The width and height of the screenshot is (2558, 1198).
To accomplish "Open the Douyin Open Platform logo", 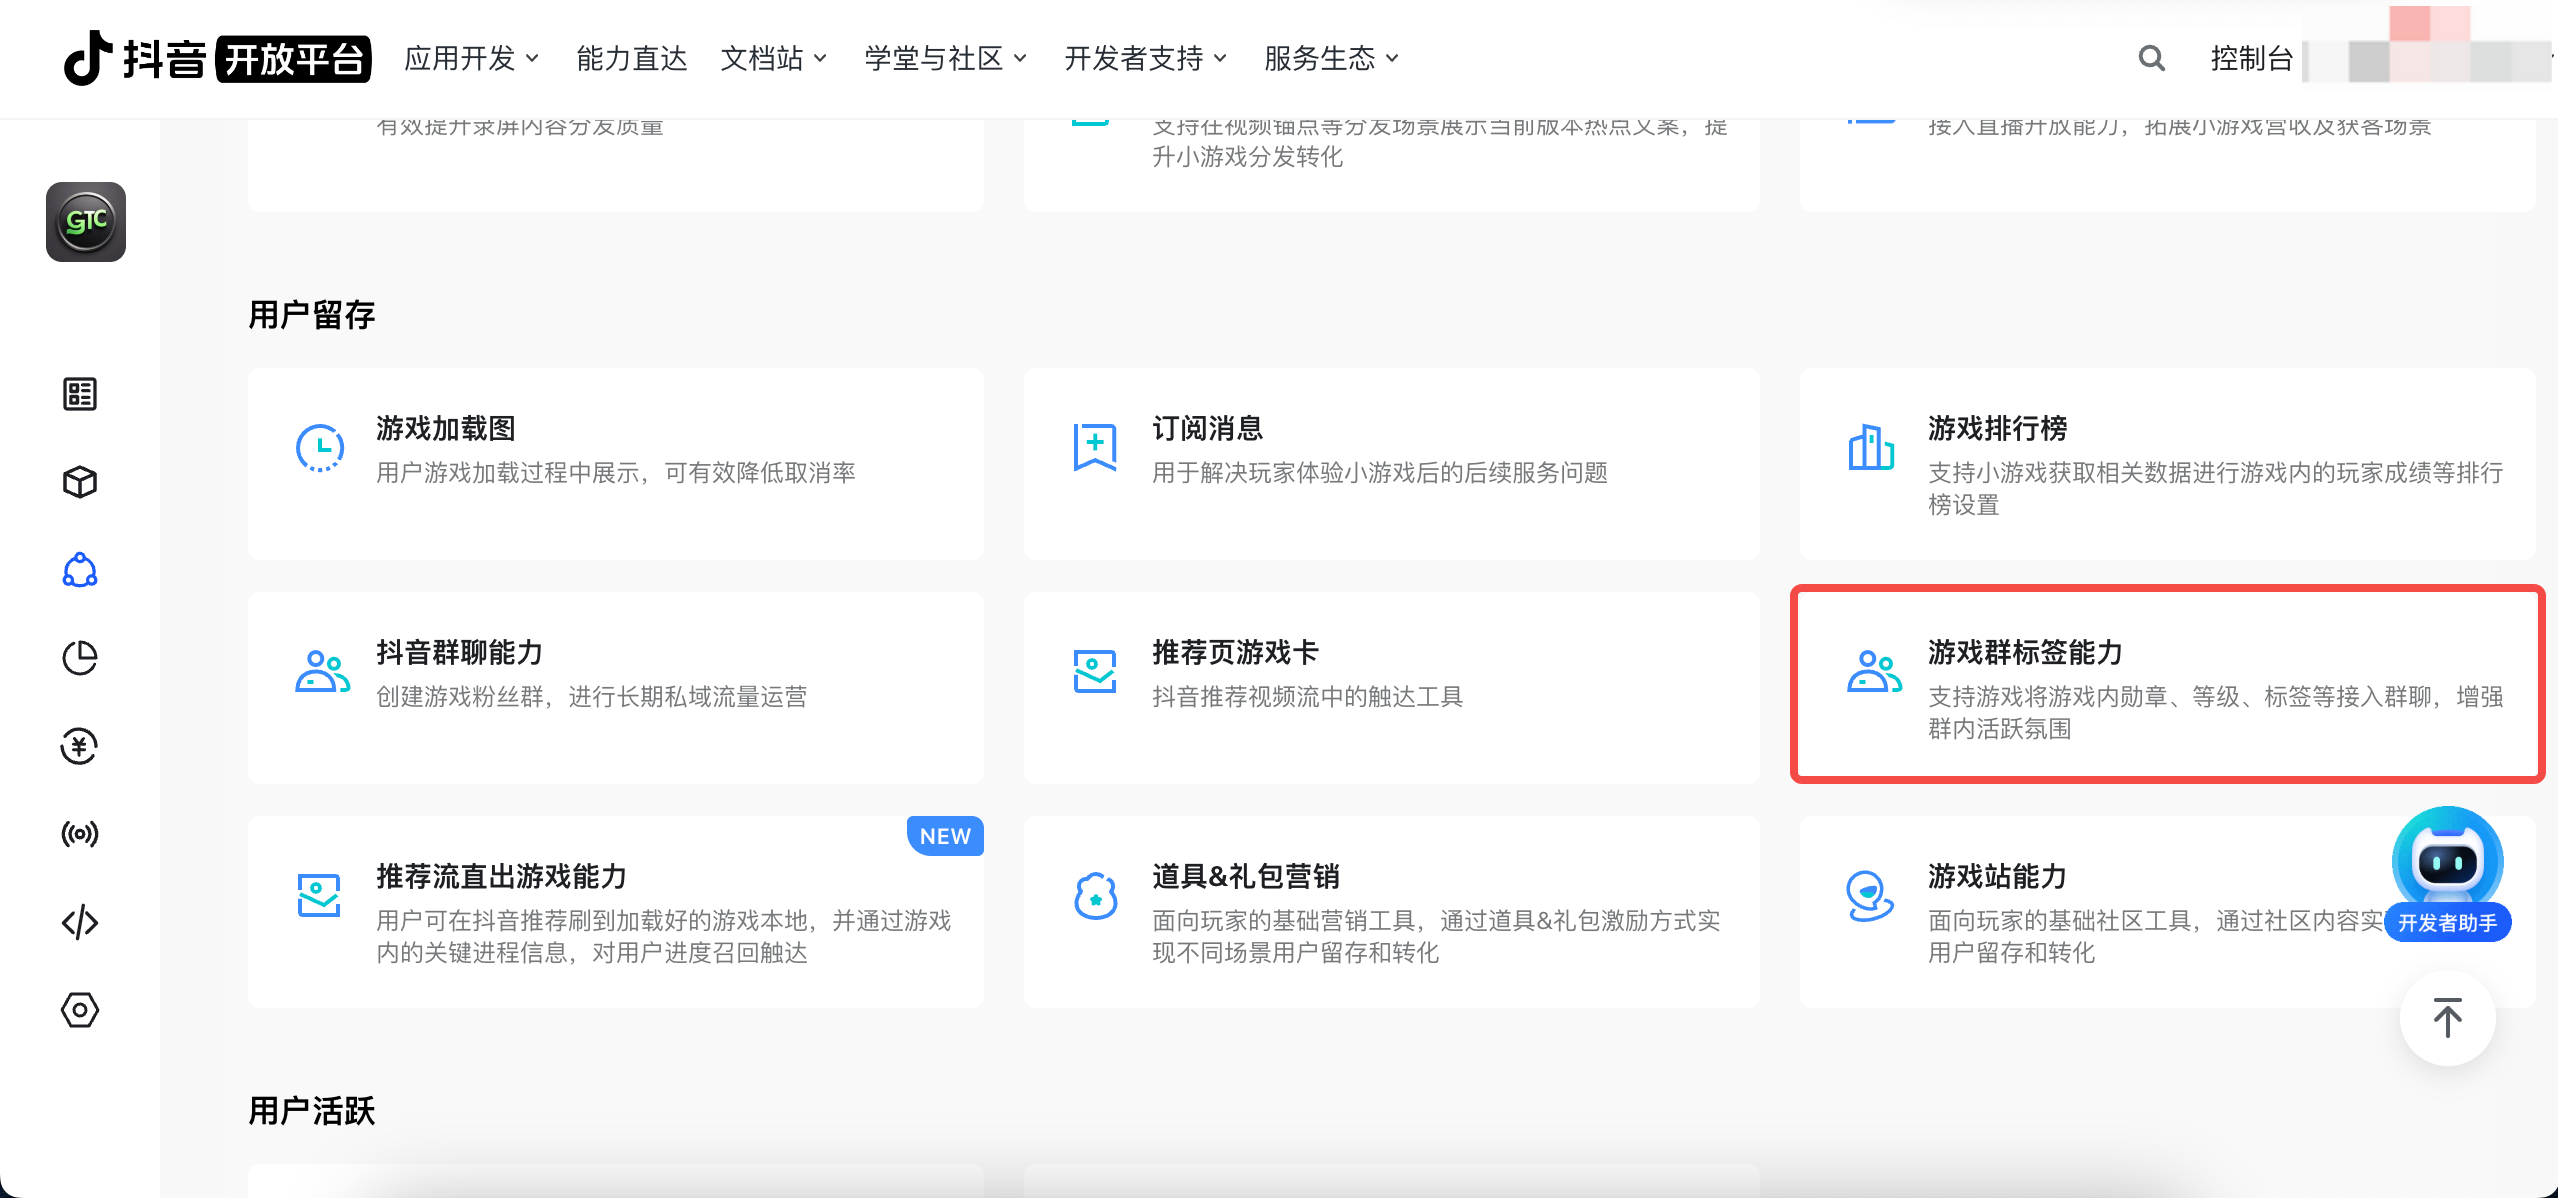I will [x=217, y=58].
